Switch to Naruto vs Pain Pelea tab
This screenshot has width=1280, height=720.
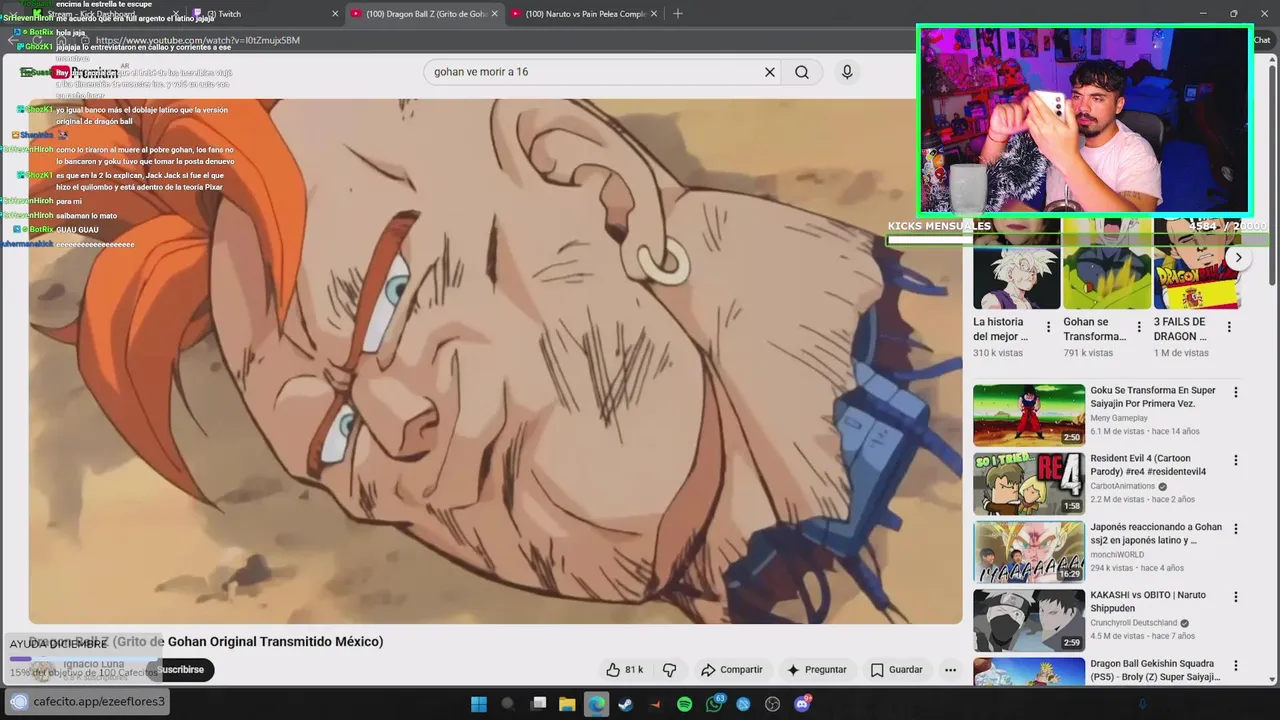coord(585,14)
